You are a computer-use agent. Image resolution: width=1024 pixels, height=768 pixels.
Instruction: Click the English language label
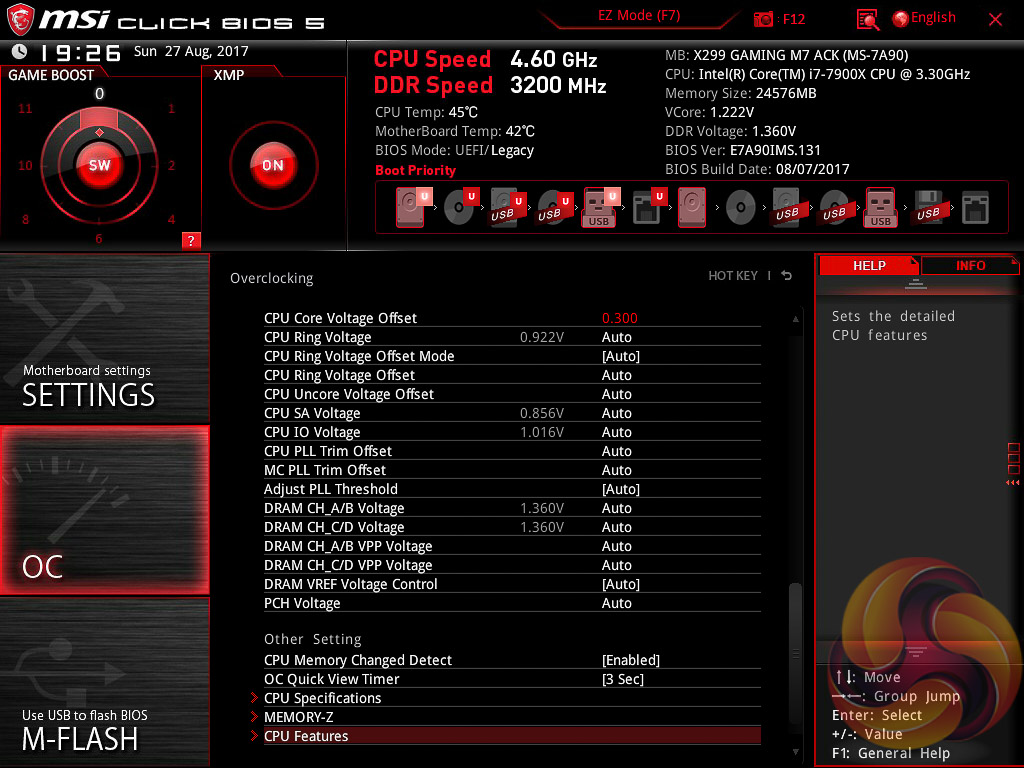(933, 18)
